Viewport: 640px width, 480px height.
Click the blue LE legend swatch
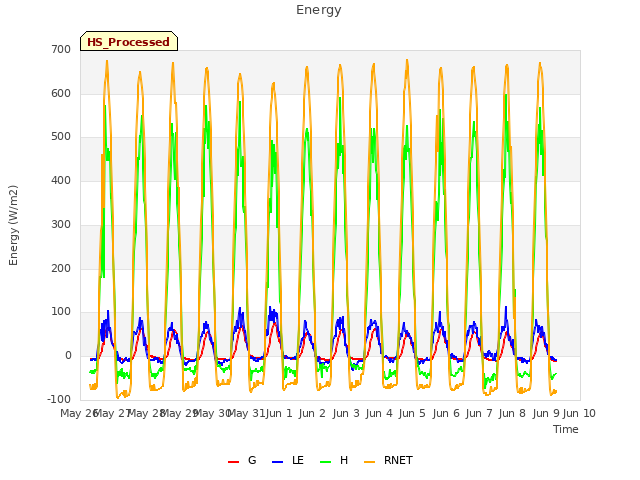tap(277, 462)
